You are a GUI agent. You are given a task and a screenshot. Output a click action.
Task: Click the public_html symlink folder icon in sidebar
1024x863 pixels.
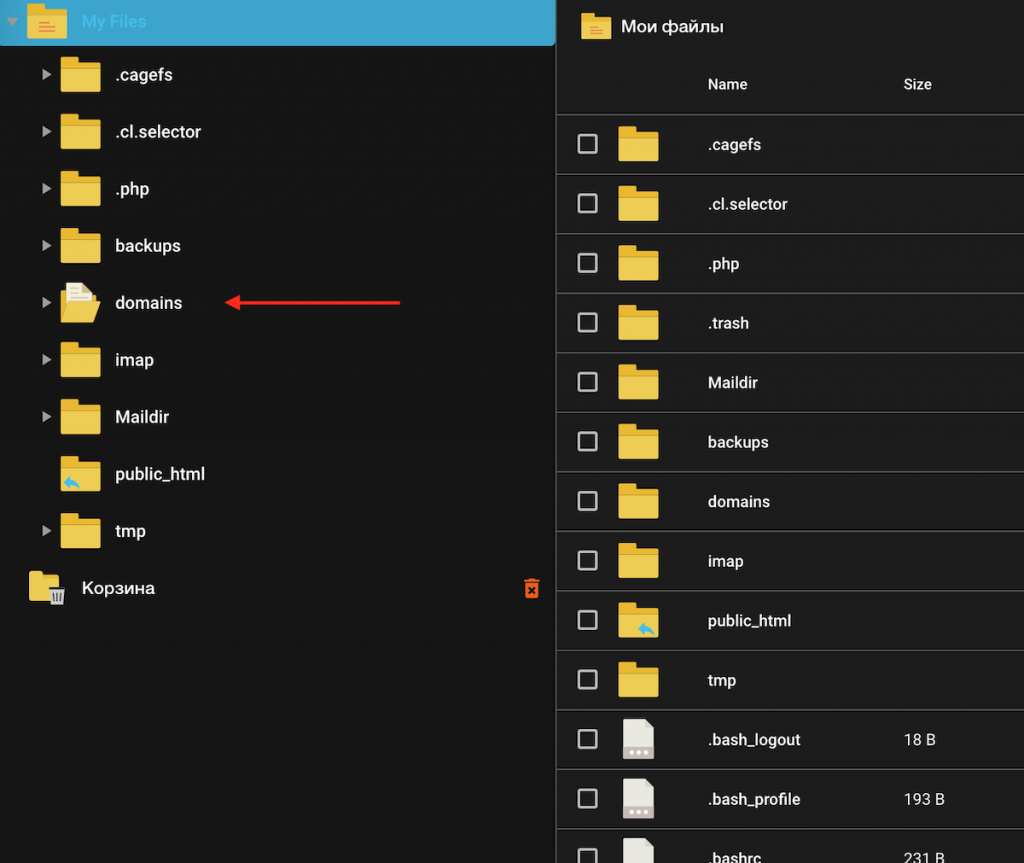[x=80, y=474]
